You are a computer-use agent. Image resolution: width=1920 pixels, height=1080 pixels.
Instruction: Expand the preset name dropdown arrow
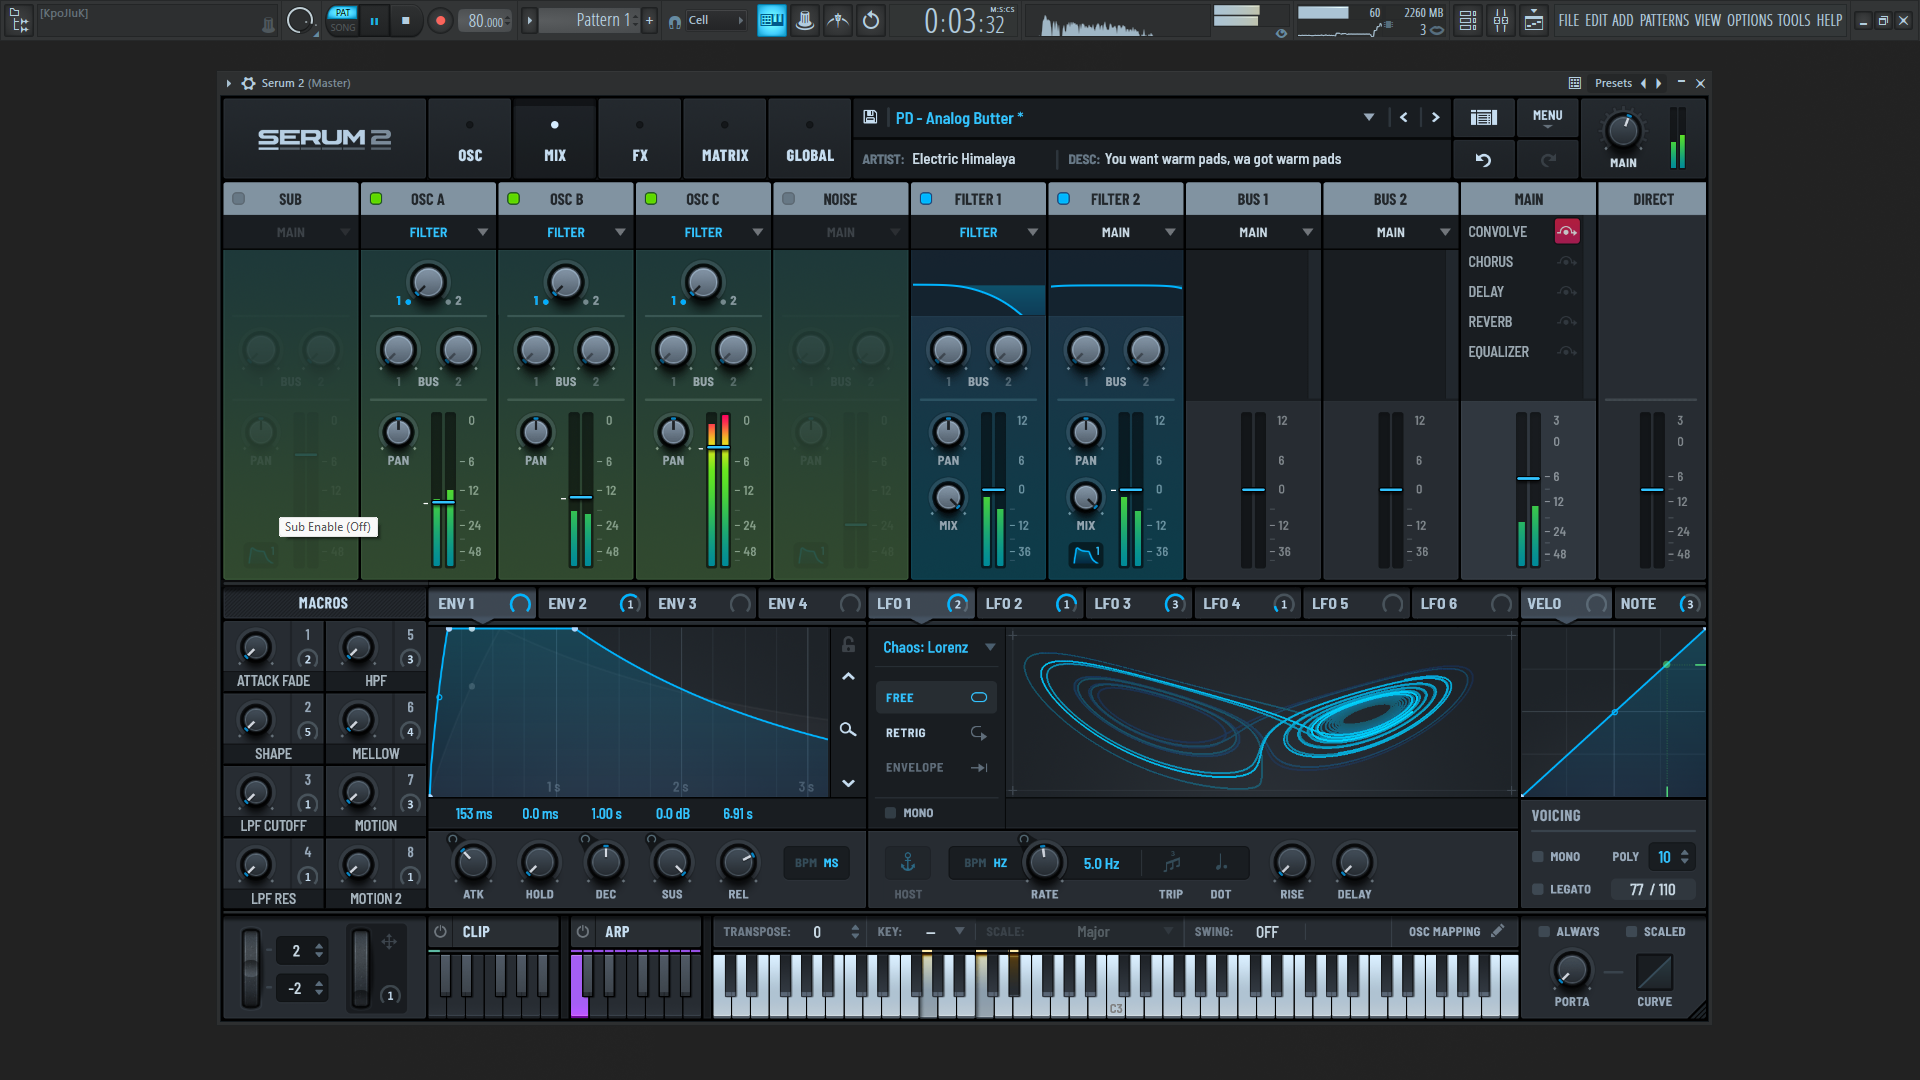1368,118
